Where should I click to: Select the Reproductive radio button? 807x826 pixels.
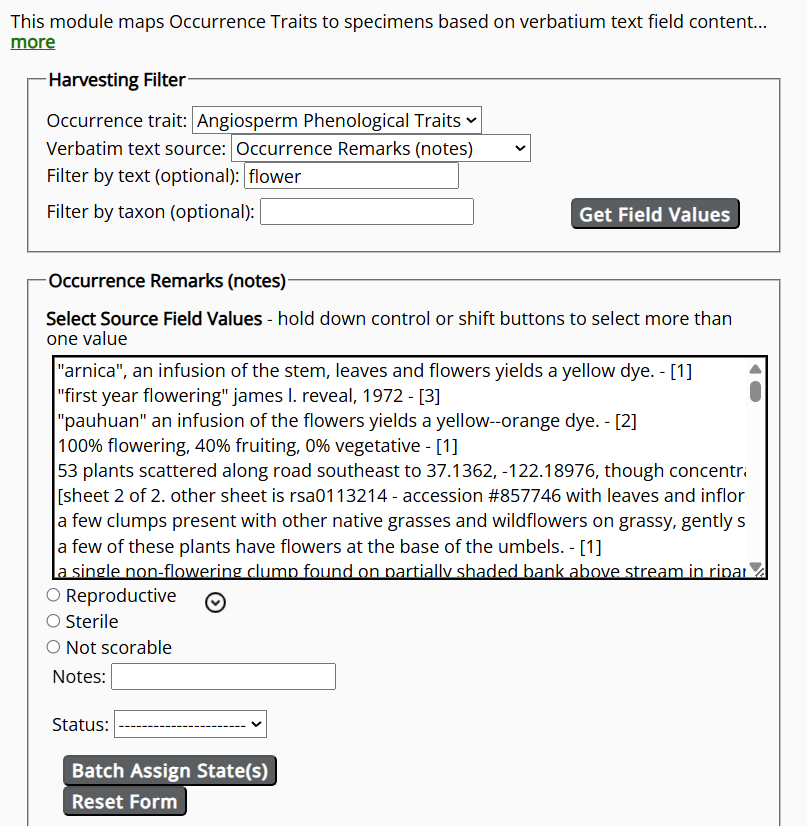(52, 594)
